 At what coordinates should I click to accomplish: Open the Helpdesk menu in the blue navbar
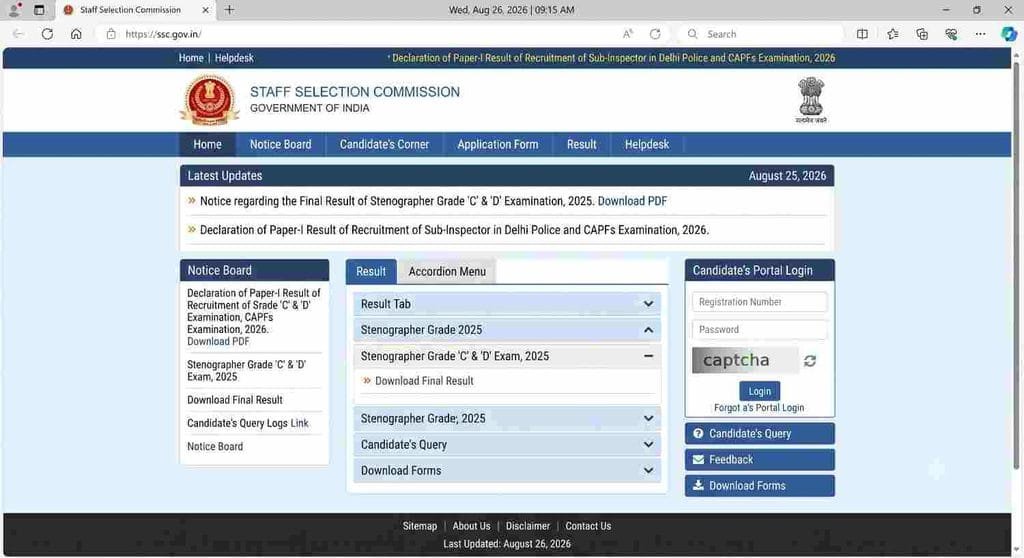(x=647, y=144)
